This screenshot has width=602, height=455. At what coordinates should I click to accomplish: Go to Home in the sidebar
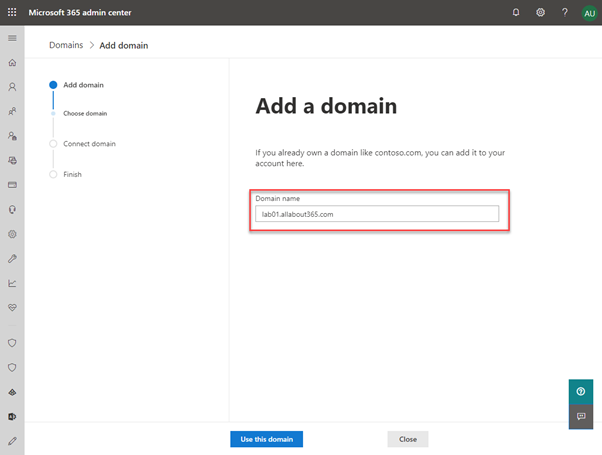[12, 63]
